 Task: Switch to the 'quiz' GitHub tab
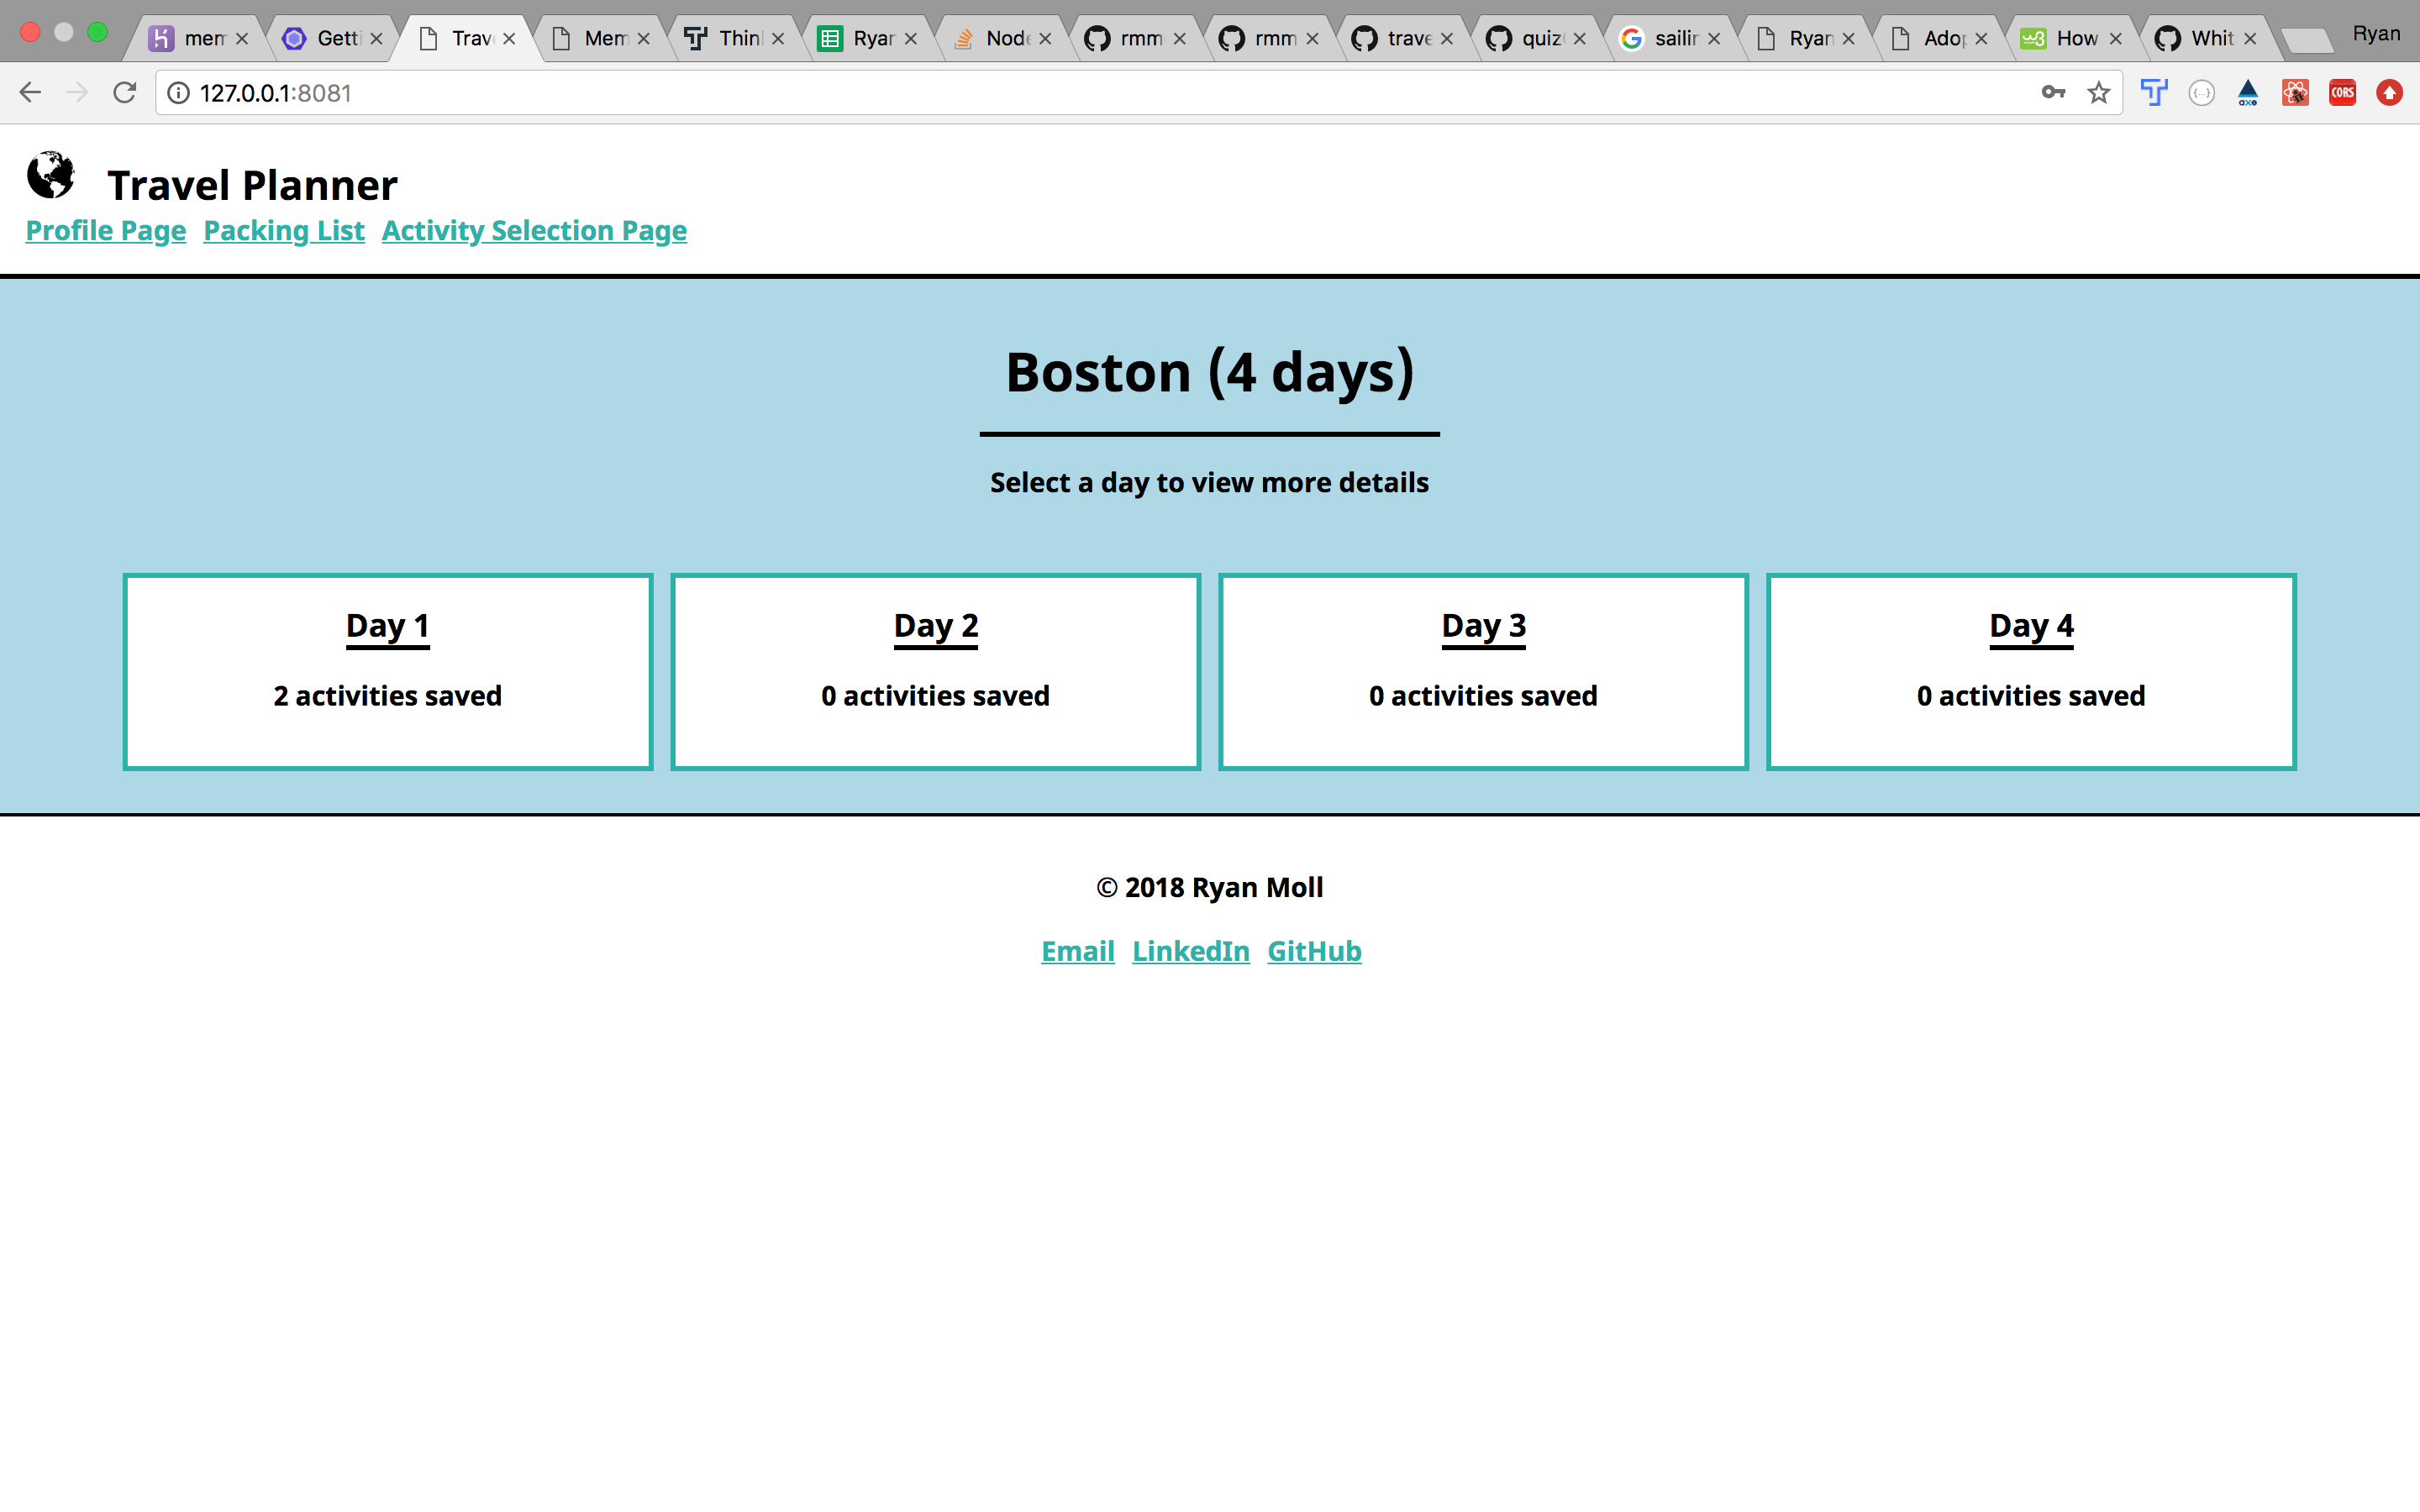coord(1537,38)
